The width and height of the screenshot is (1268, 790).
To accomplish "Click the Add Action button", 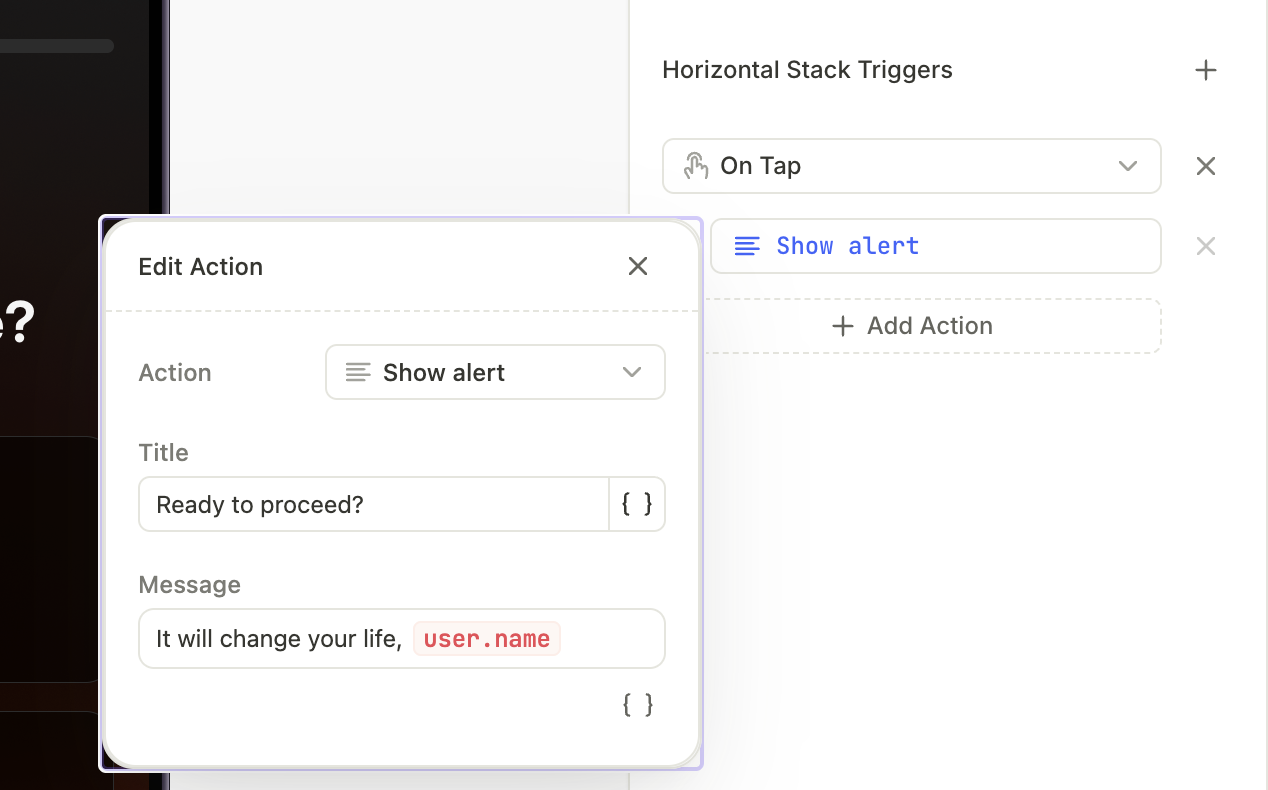I will 912,326.
